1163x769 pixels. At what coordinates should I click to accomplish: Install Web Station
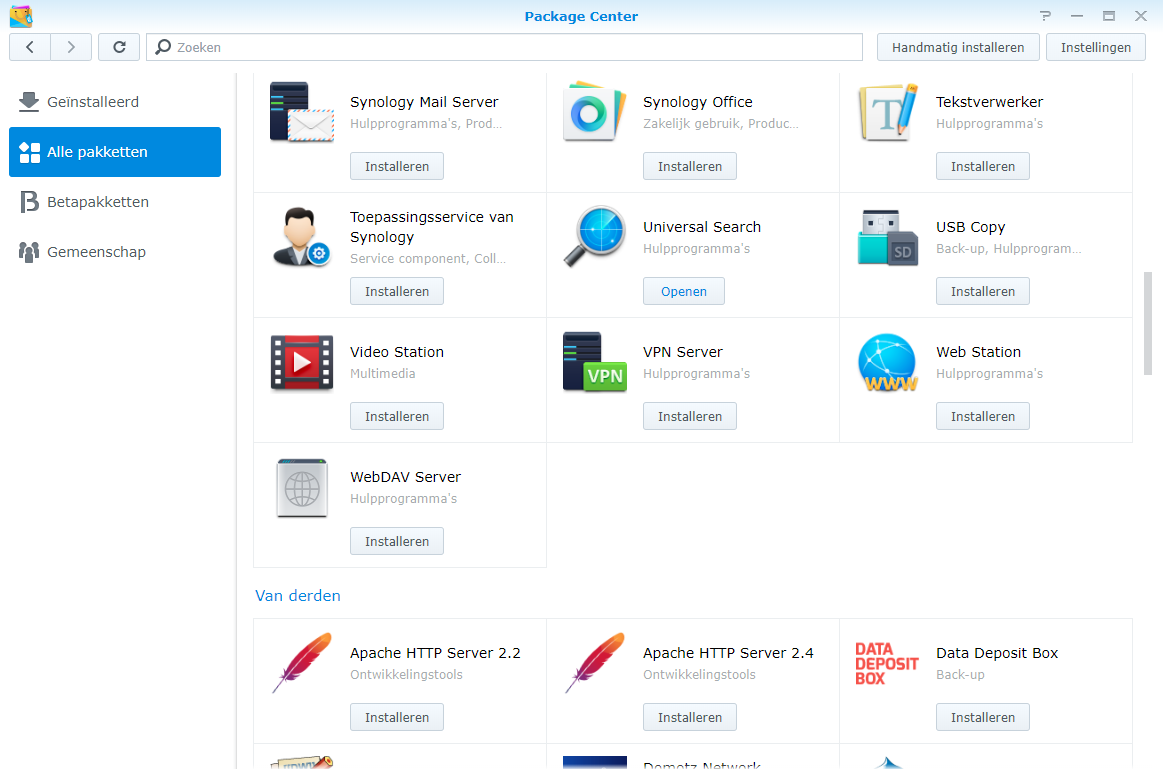click(x=983, y=416)
